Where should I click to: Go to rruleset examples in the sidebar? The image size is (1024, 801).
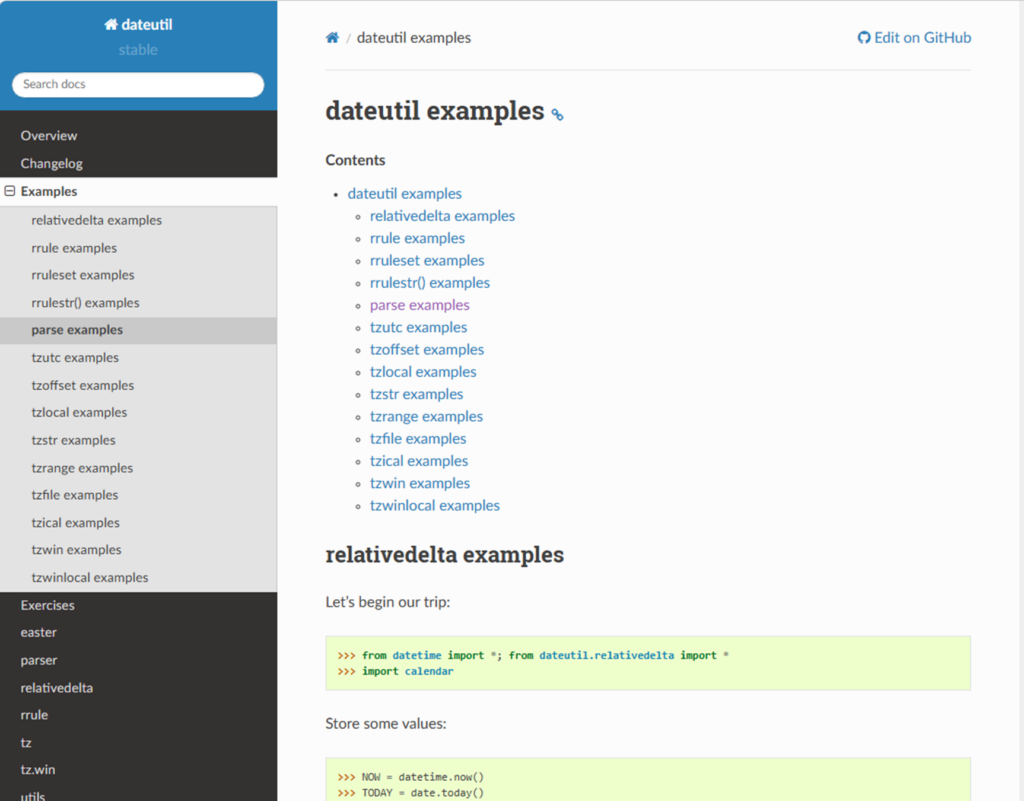pyautogui.click(x=83, y=275)
